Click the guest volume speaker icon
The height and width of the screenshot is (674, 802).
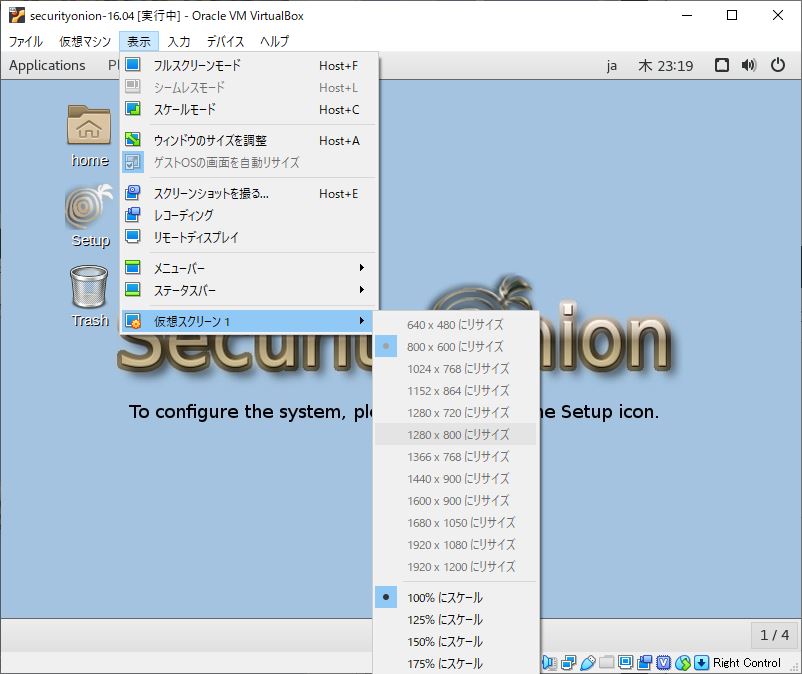click(x=749, y=65)
